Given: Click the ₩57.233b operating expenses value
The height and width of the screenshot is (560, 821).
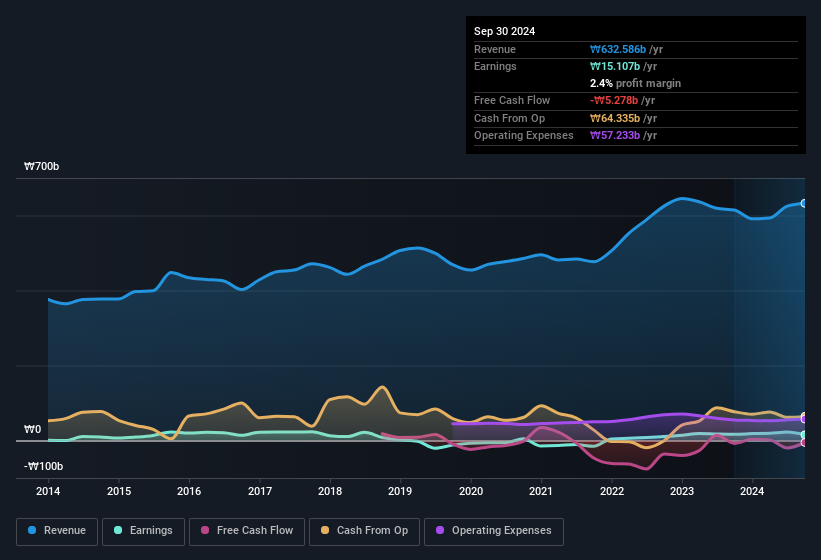Looking at the screenshot, I should point(615,136).
